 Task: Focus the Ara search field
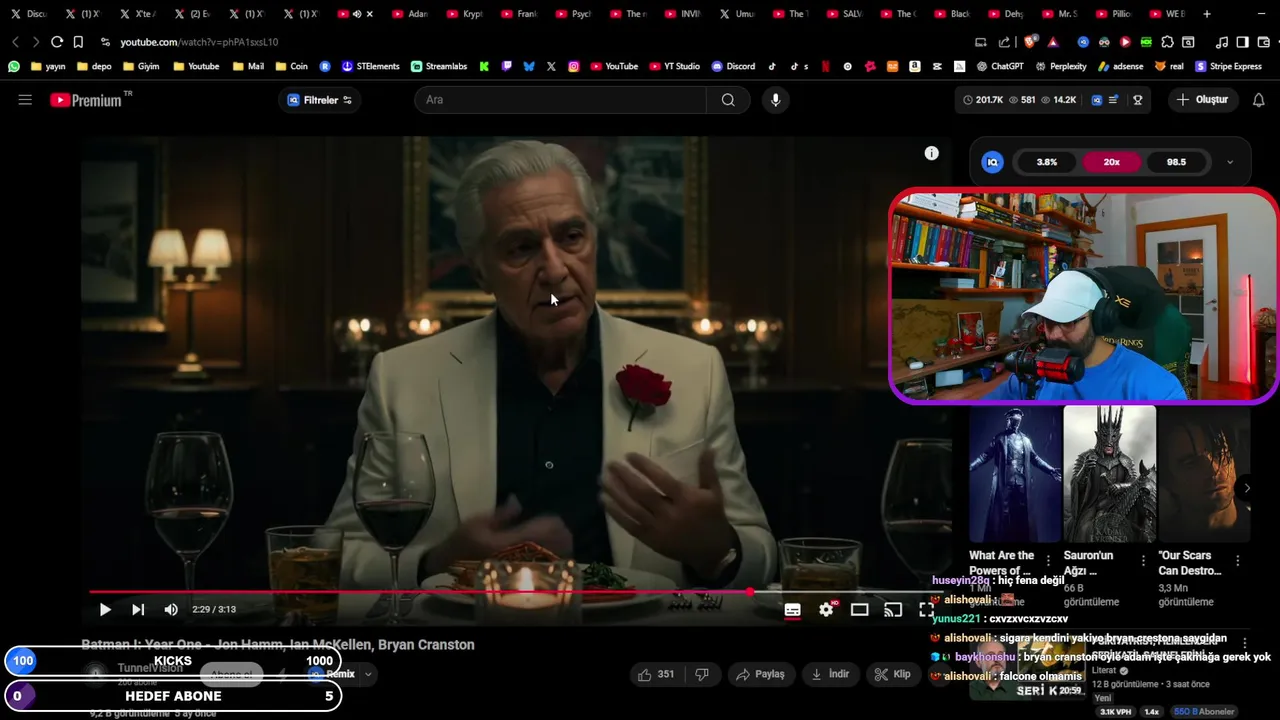point(560,100)
